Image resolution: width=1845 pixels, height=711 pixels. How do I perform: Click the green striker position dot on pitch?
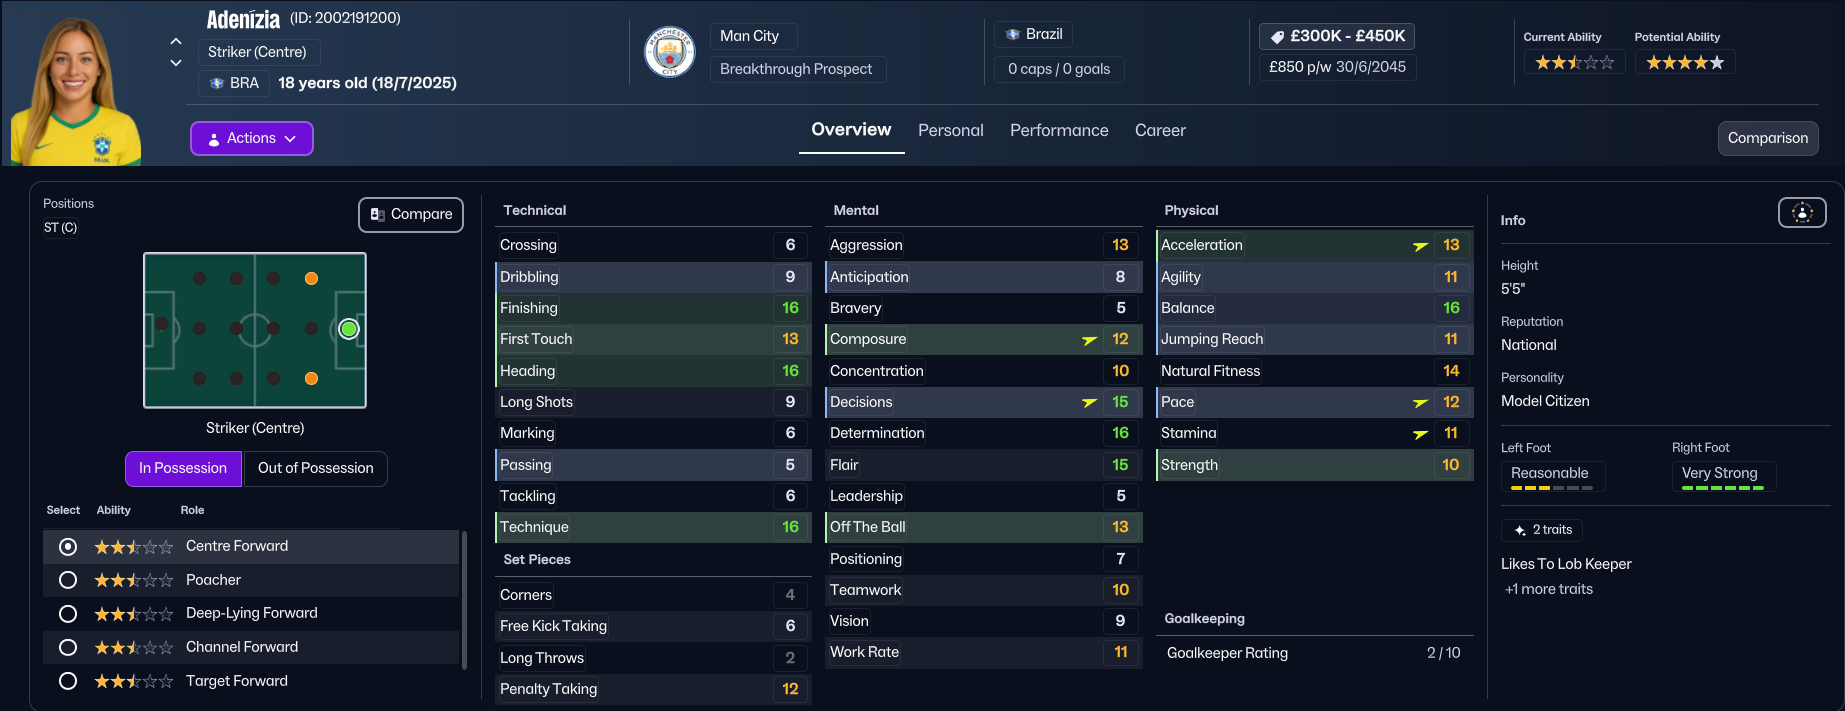click(x=348, y=329)
